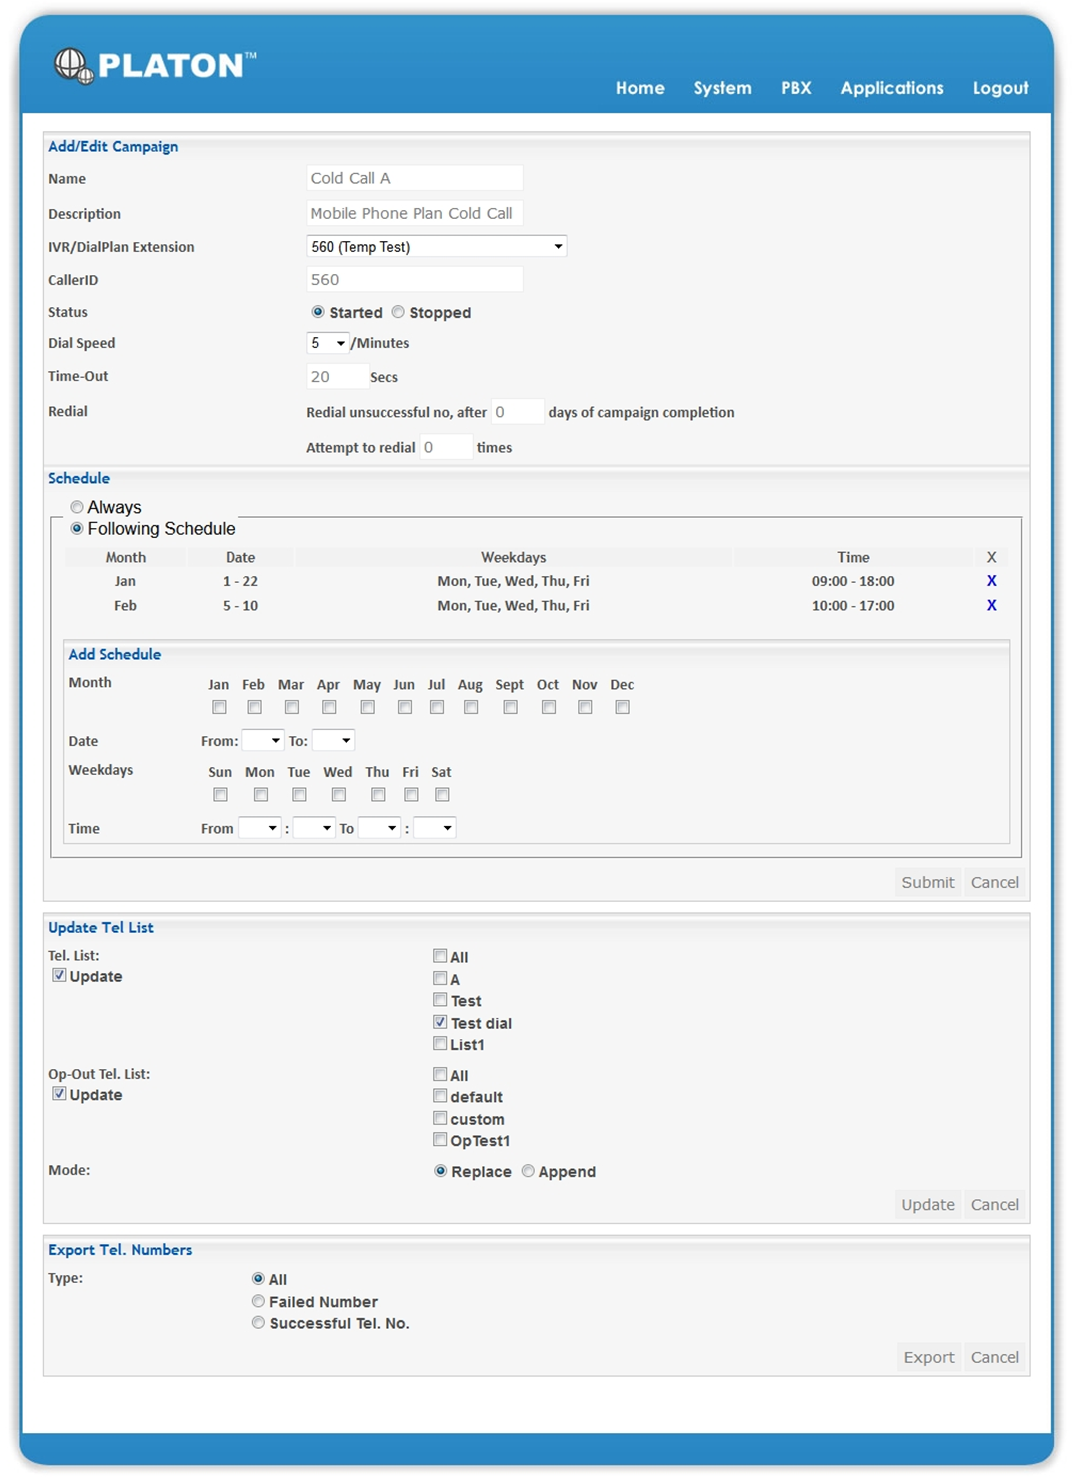This screenshot has width=1081, height=1478.
Task: Select Append mode
Action: coord(528,1171)
